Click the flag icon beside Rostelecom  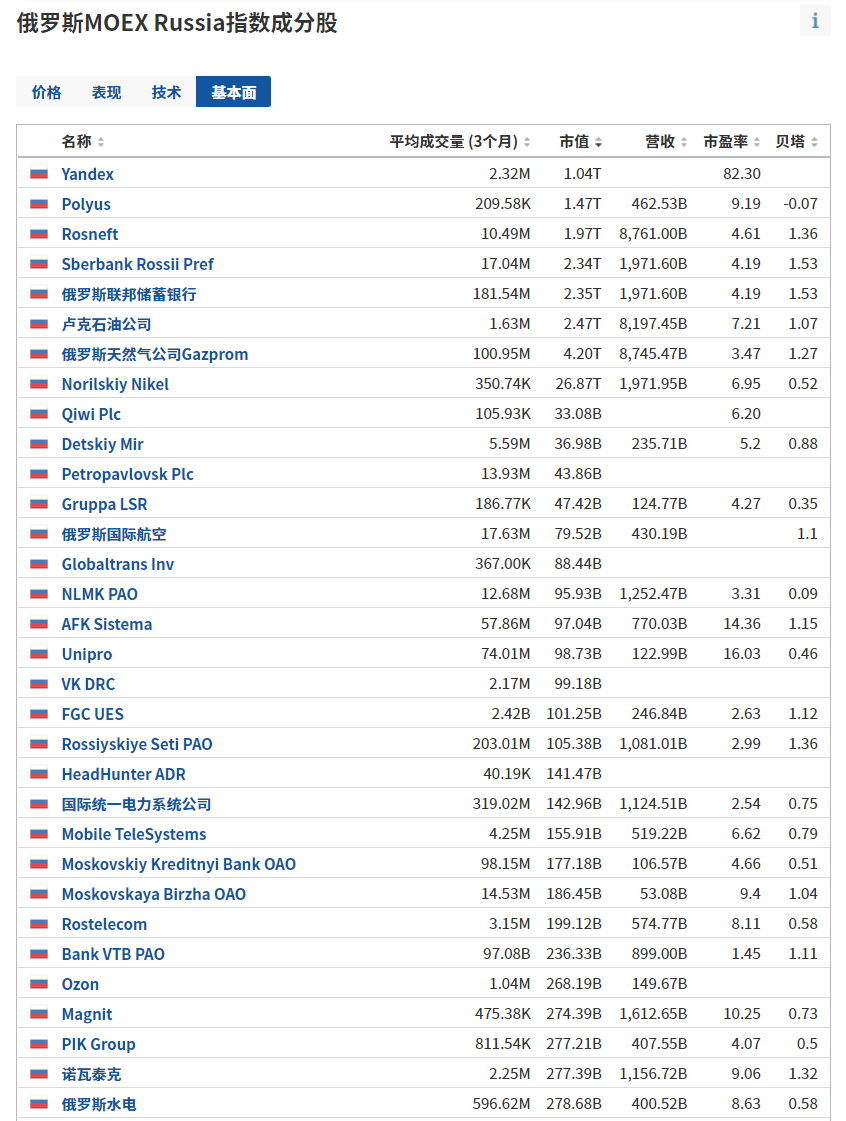click(x=39, y=924)
